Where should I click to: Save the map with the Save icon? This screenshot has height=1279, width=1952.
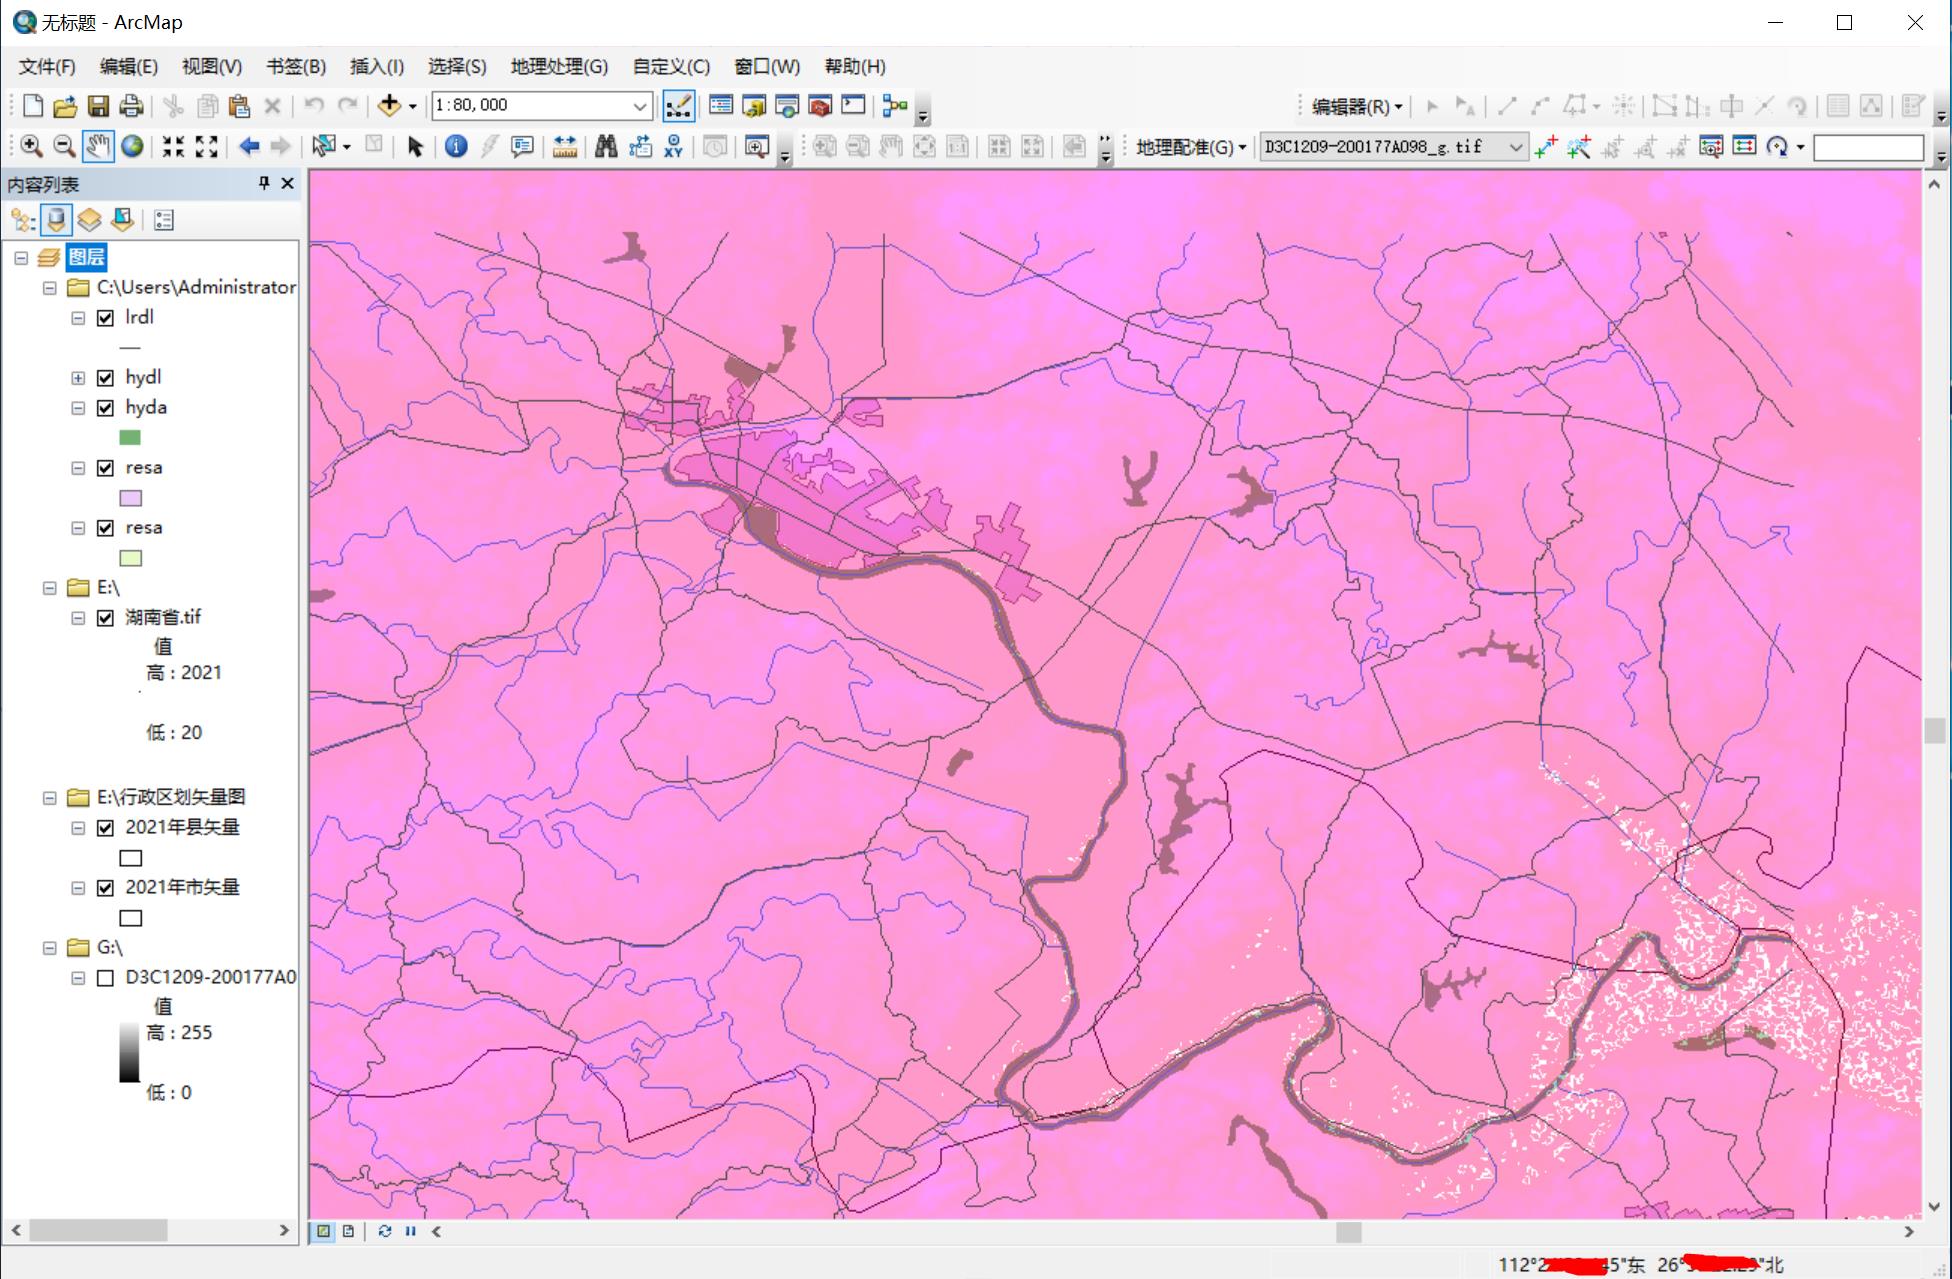tap(98, 106)
